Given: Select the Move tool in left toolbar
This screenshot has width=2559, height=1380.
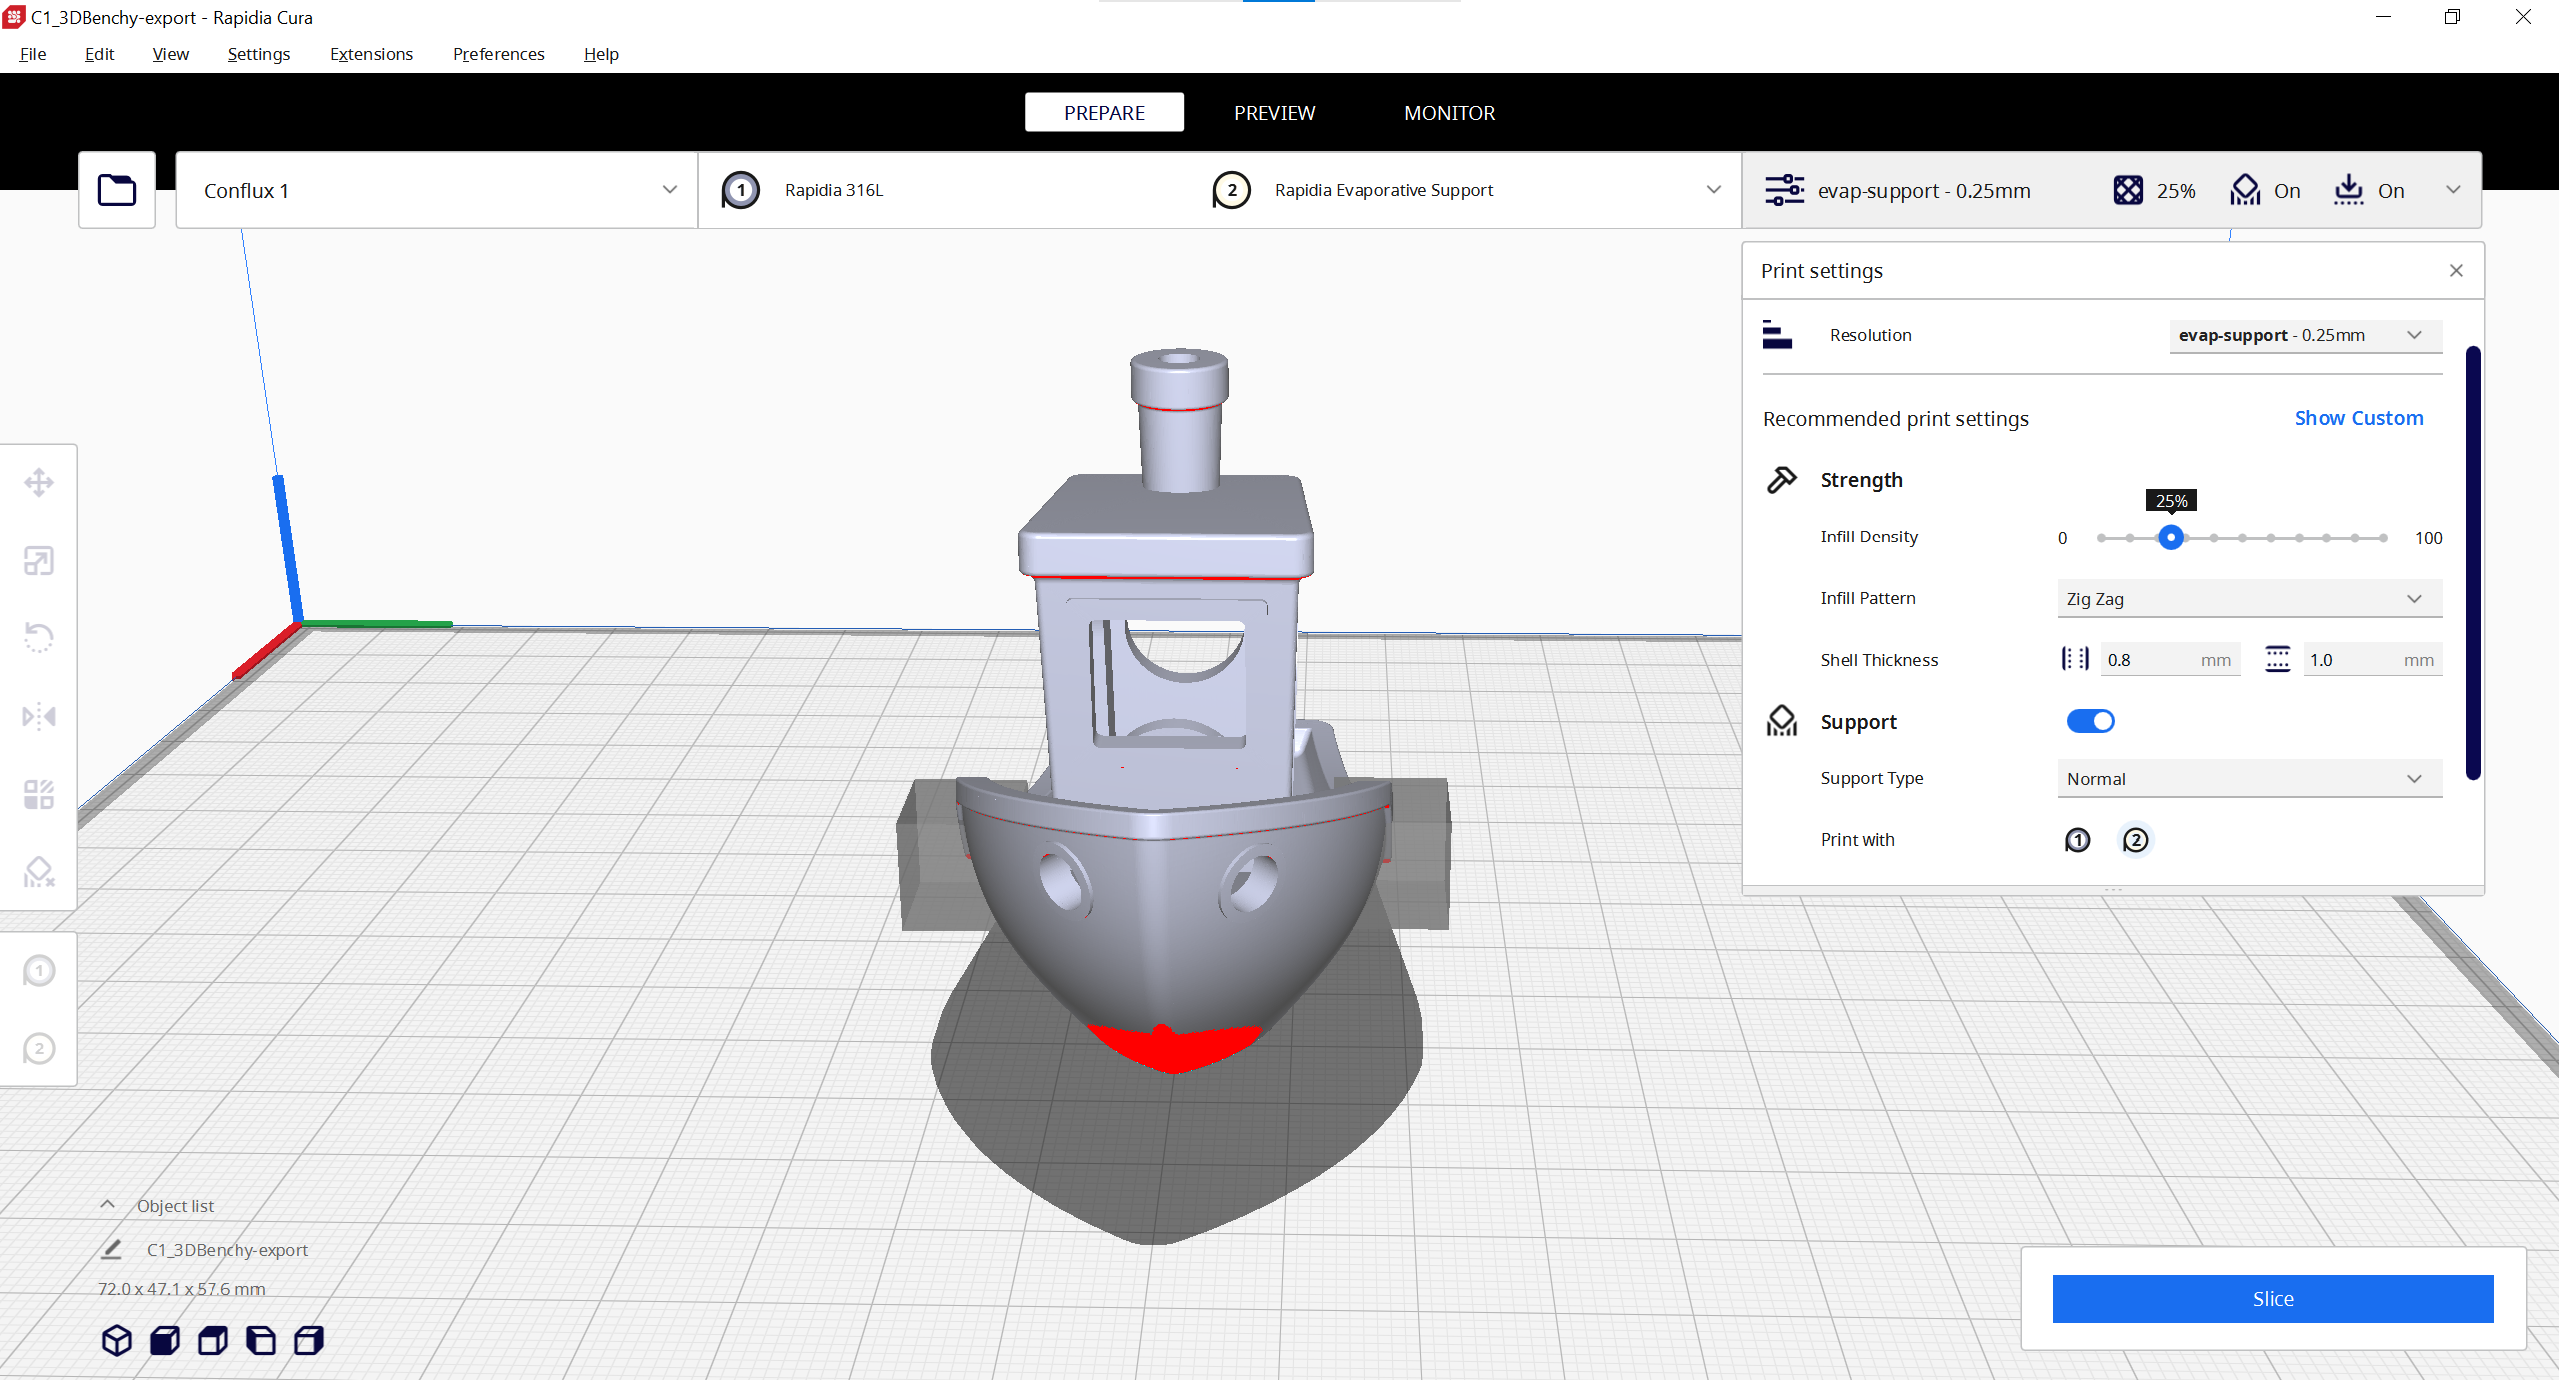Looking at the screenshot, I should click(39, 483).
